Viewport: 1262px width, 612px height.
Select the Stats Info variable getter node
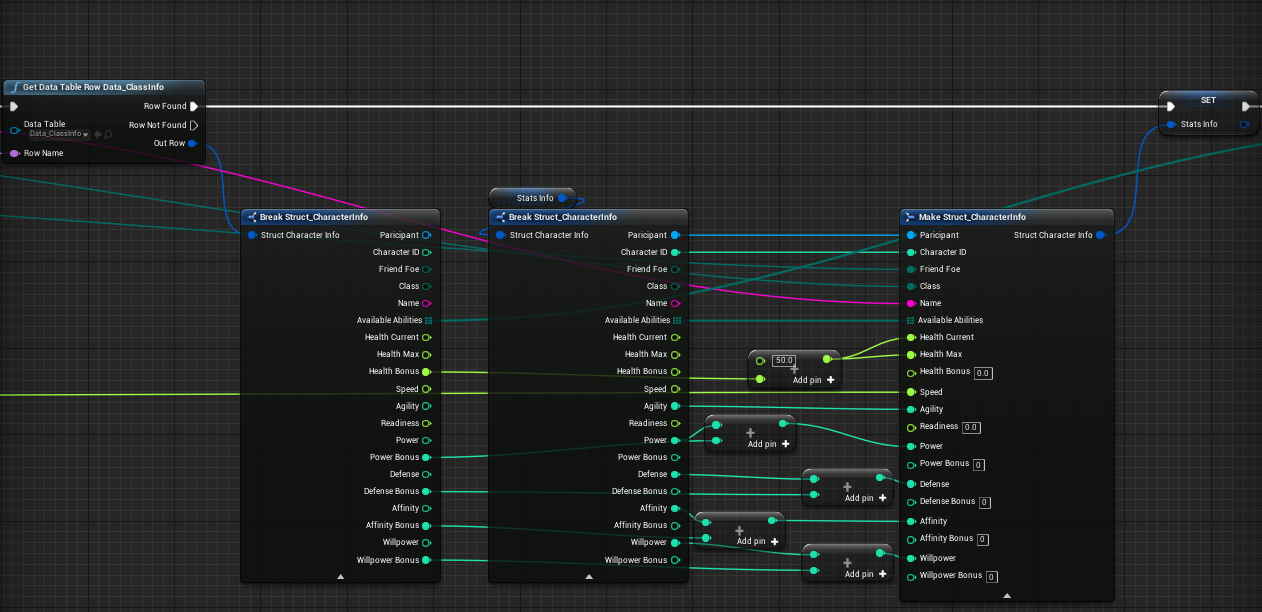coord(530,197)
